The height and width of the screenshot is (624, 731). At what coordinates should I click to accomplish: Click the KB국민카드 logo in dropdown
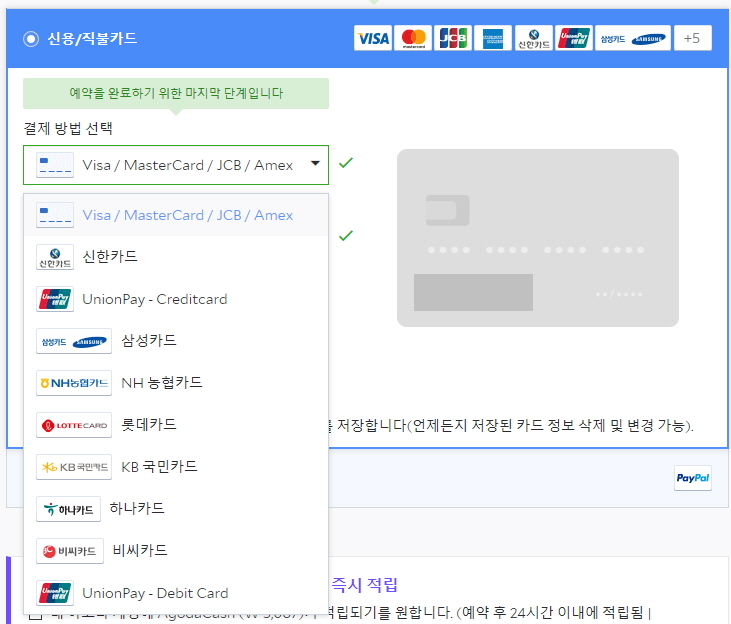pyautogui.click(x=74, y=467)
